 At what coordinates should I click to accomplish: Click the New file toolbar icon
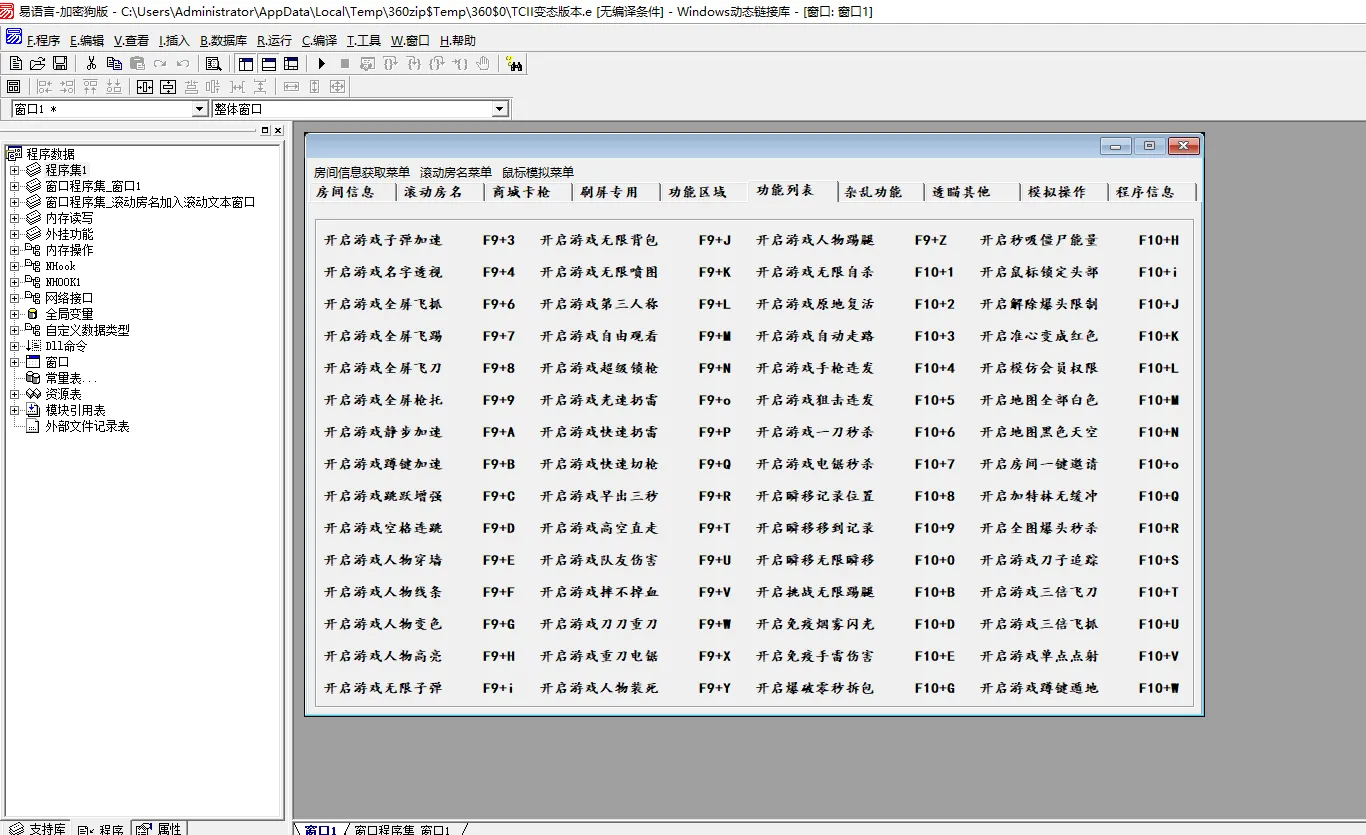[x=15, y=63]
